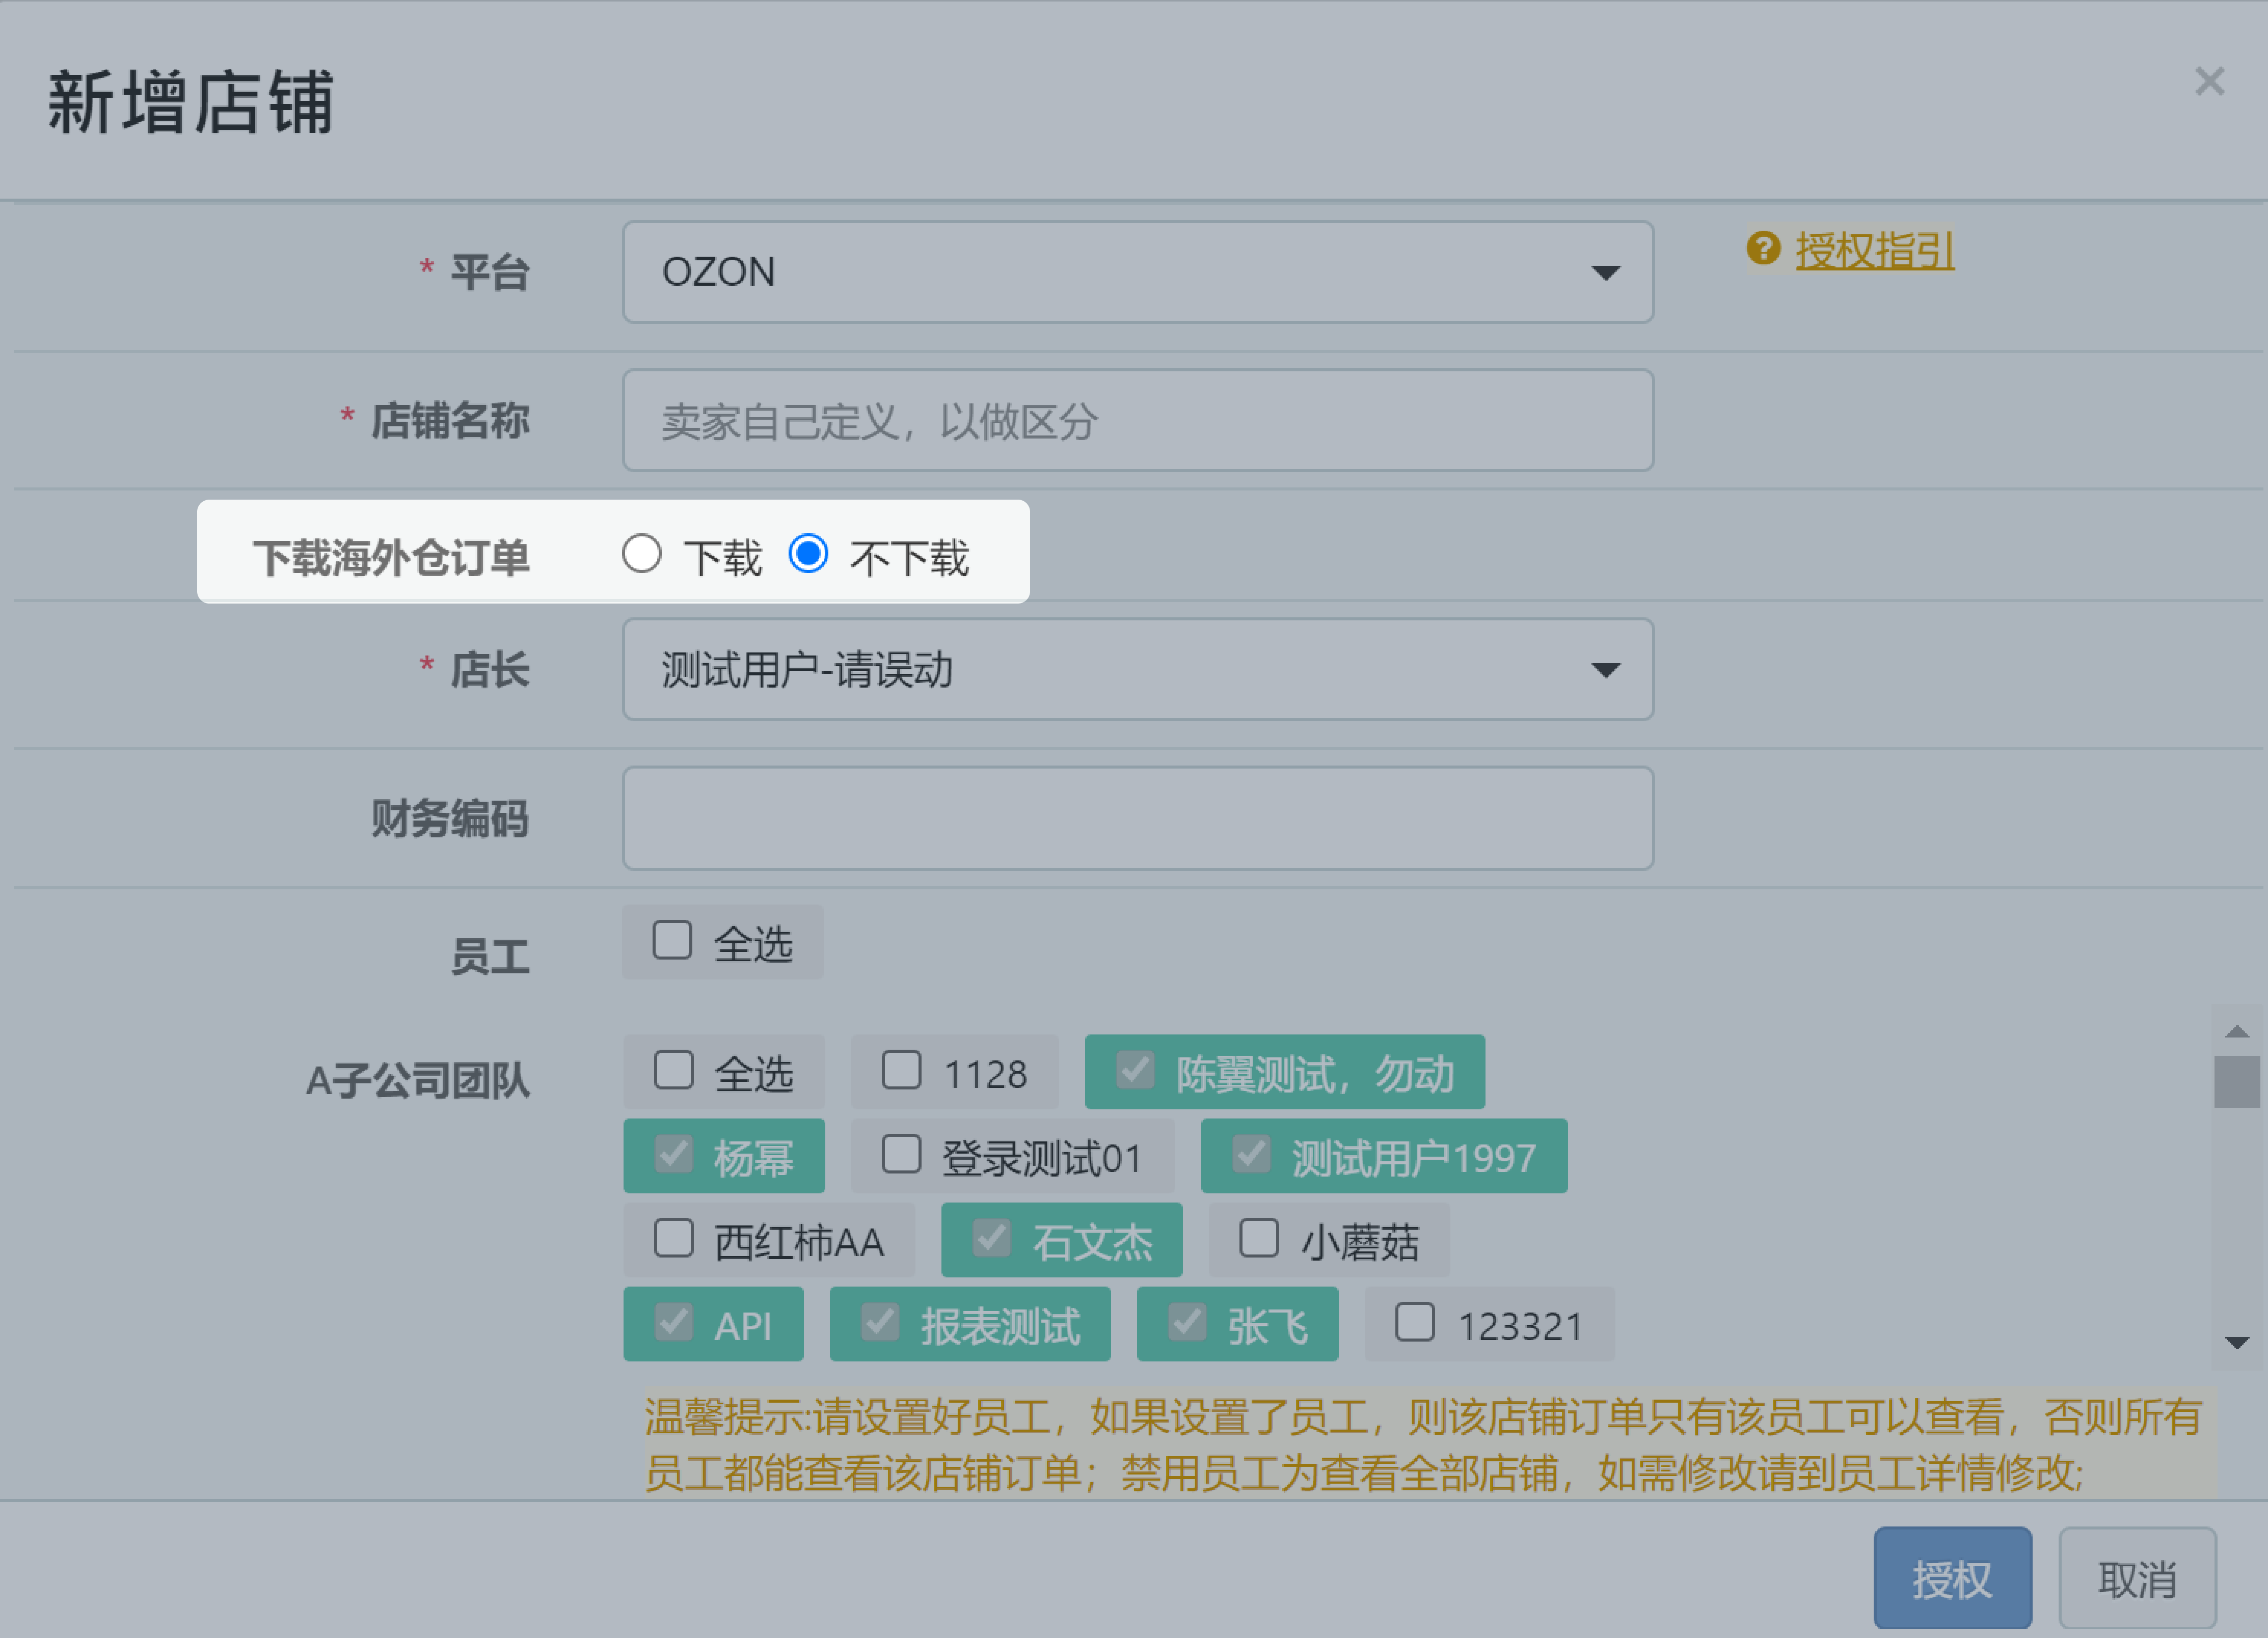The image size is (2268, 1638).
Task: Uncheck the API employee
Action: 673,1322
